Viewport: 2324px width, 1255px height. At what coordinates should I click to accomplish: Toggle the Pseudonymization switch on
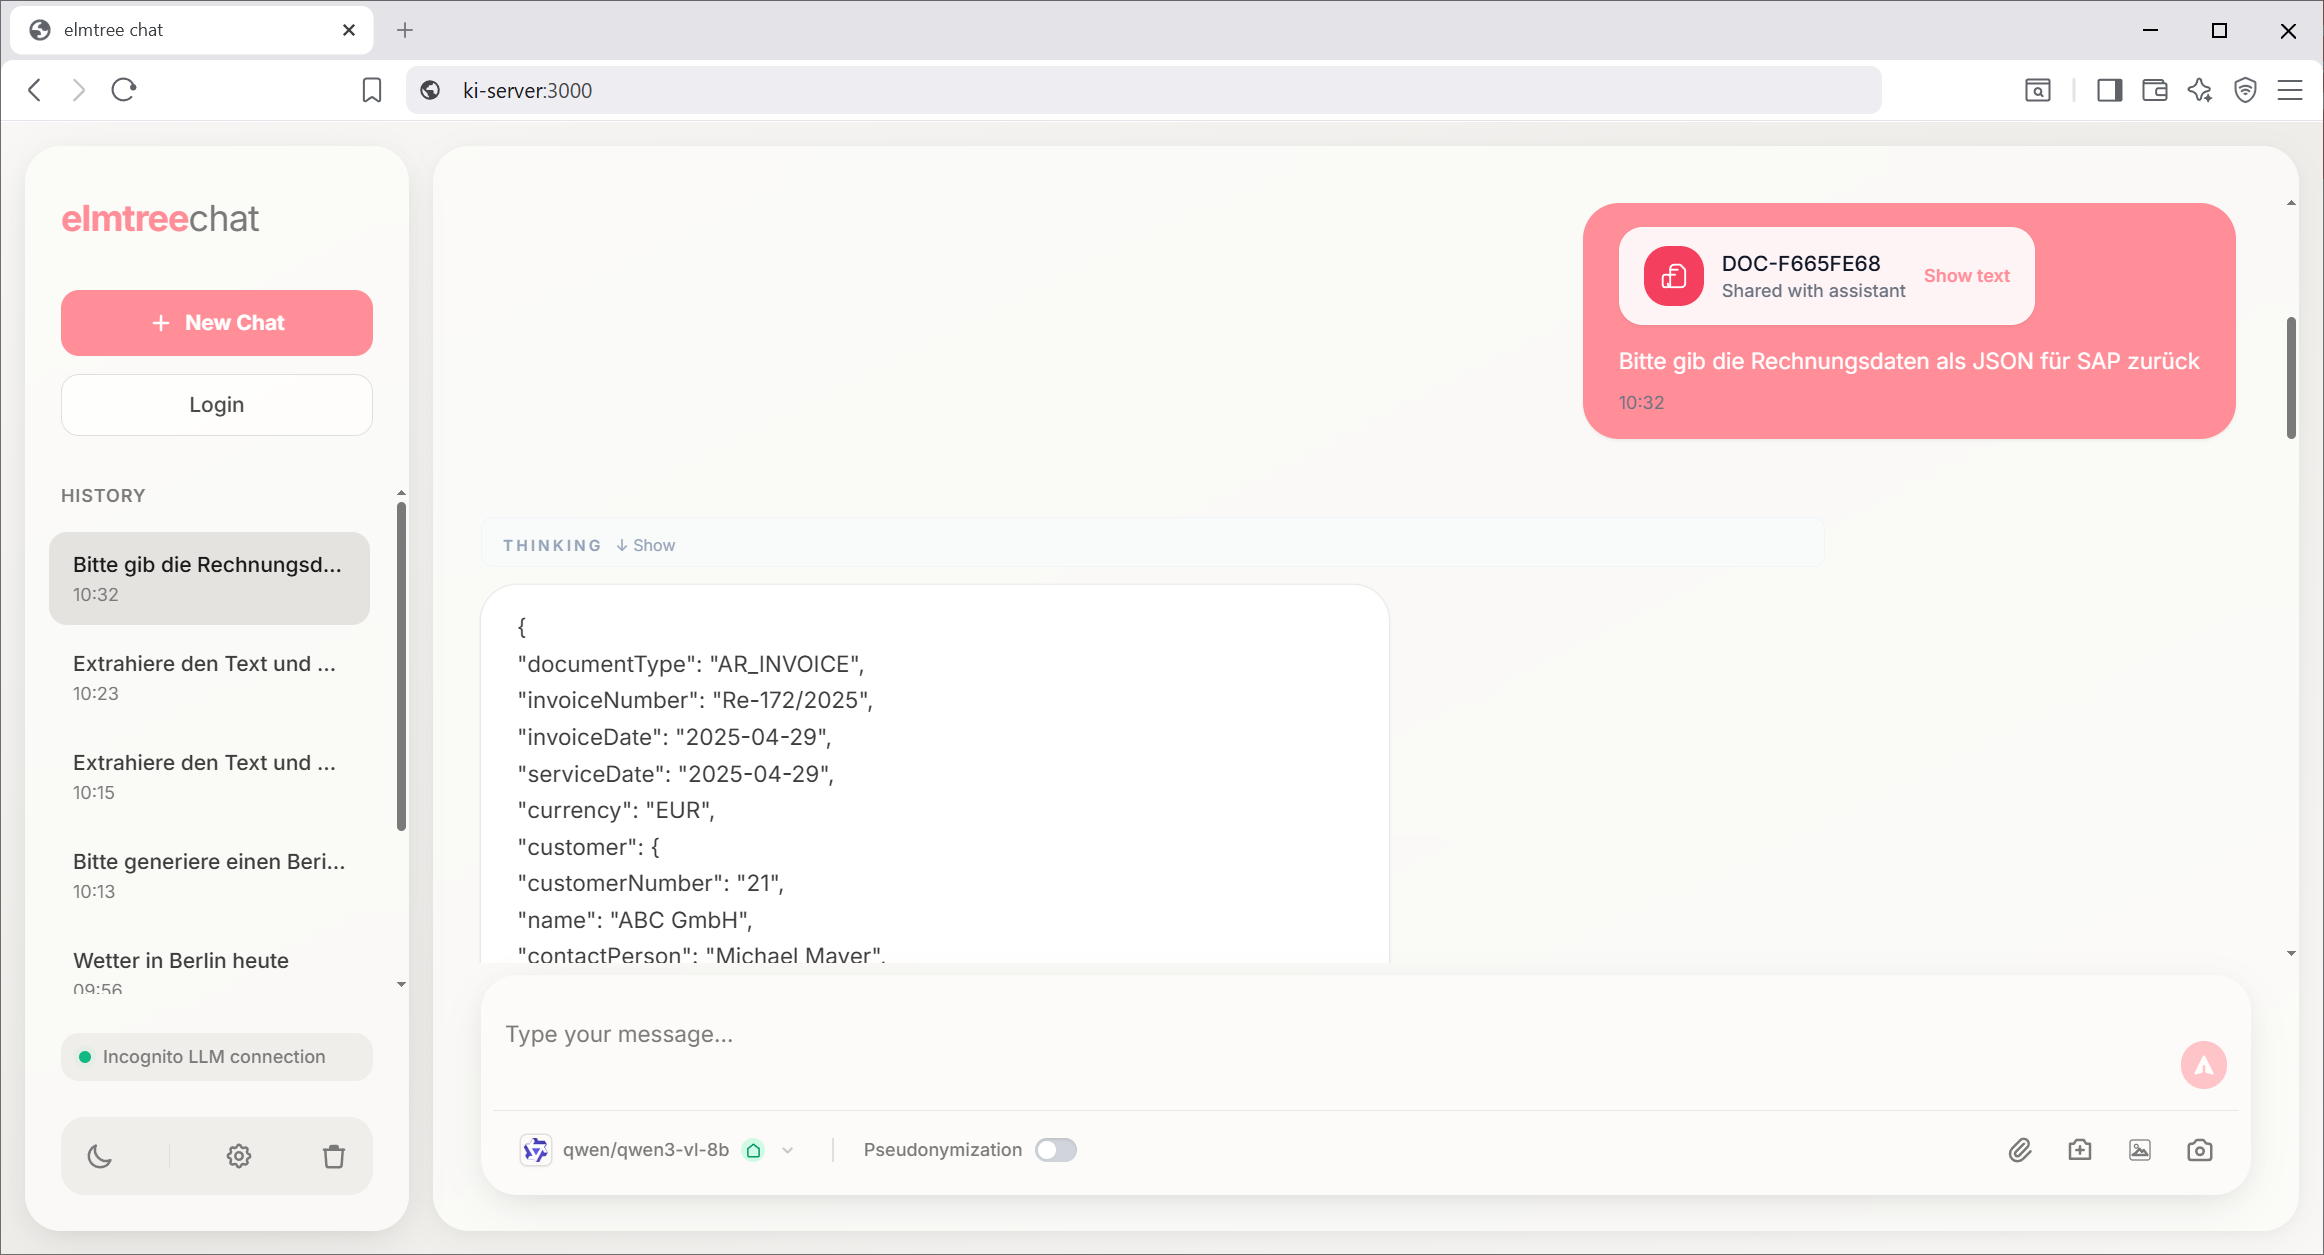[x=1055, y=1150]
